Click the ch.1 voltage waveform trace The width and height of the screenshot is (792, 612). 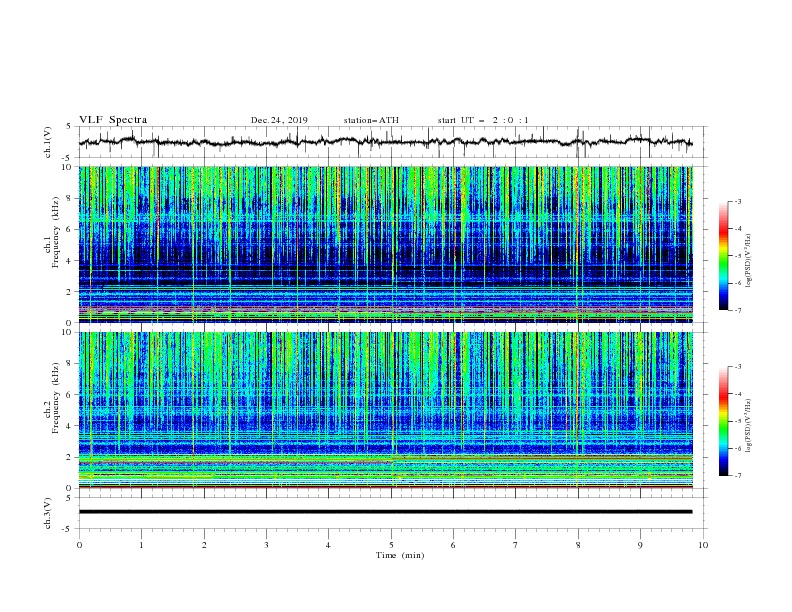(x=385, y=142)
